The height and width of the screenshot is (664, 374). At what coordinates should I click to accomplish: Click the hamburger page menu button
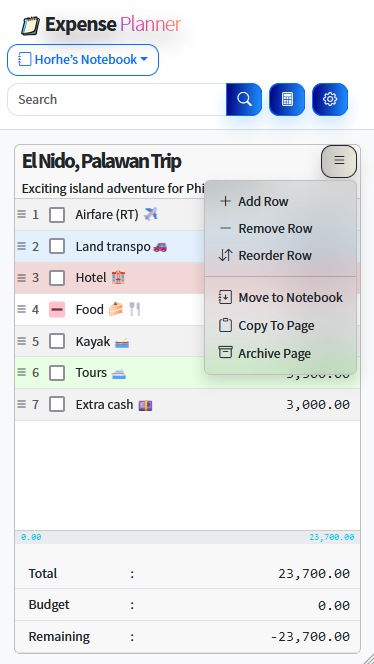tap(339, 161)
